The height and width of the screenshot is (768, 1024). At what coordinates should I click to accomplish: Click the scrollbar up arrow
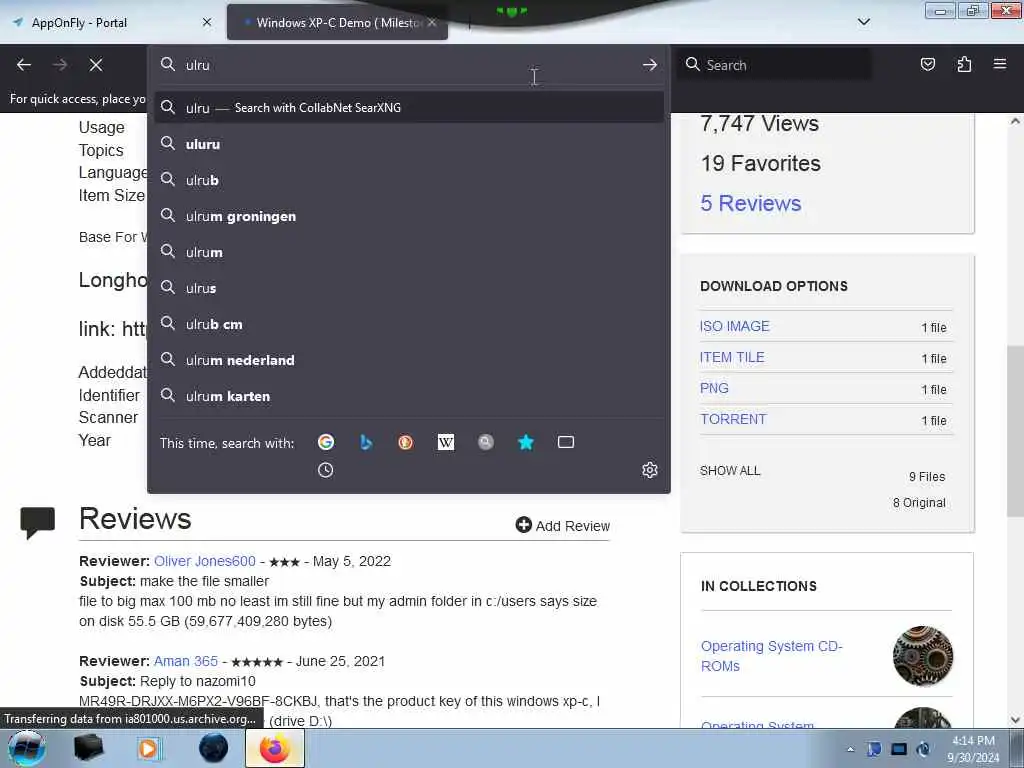1015,121
